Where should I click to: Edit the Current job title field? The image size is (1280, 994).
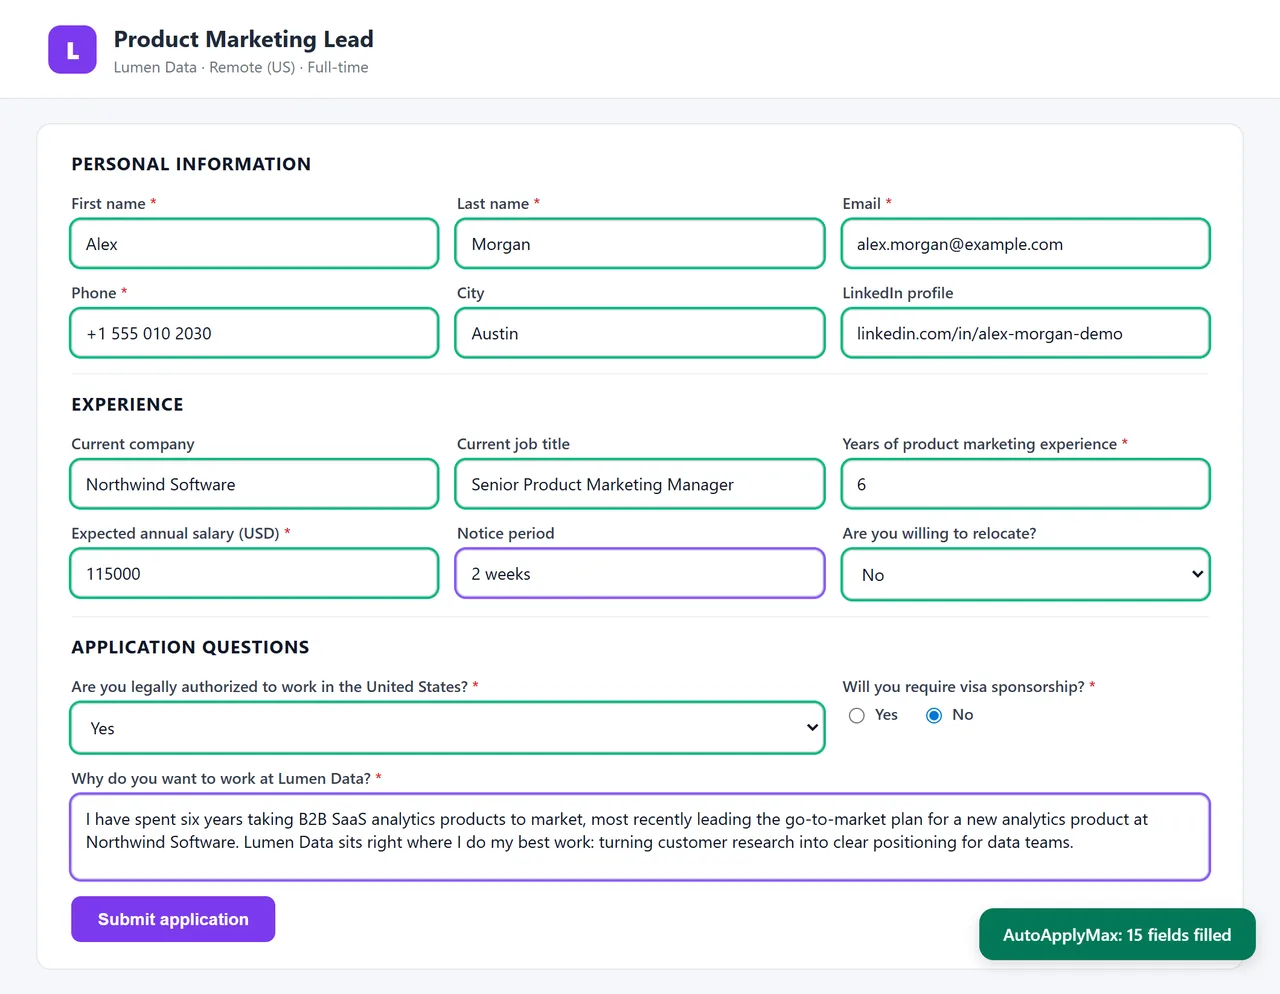pyautogui.click(x=640, y=484)
